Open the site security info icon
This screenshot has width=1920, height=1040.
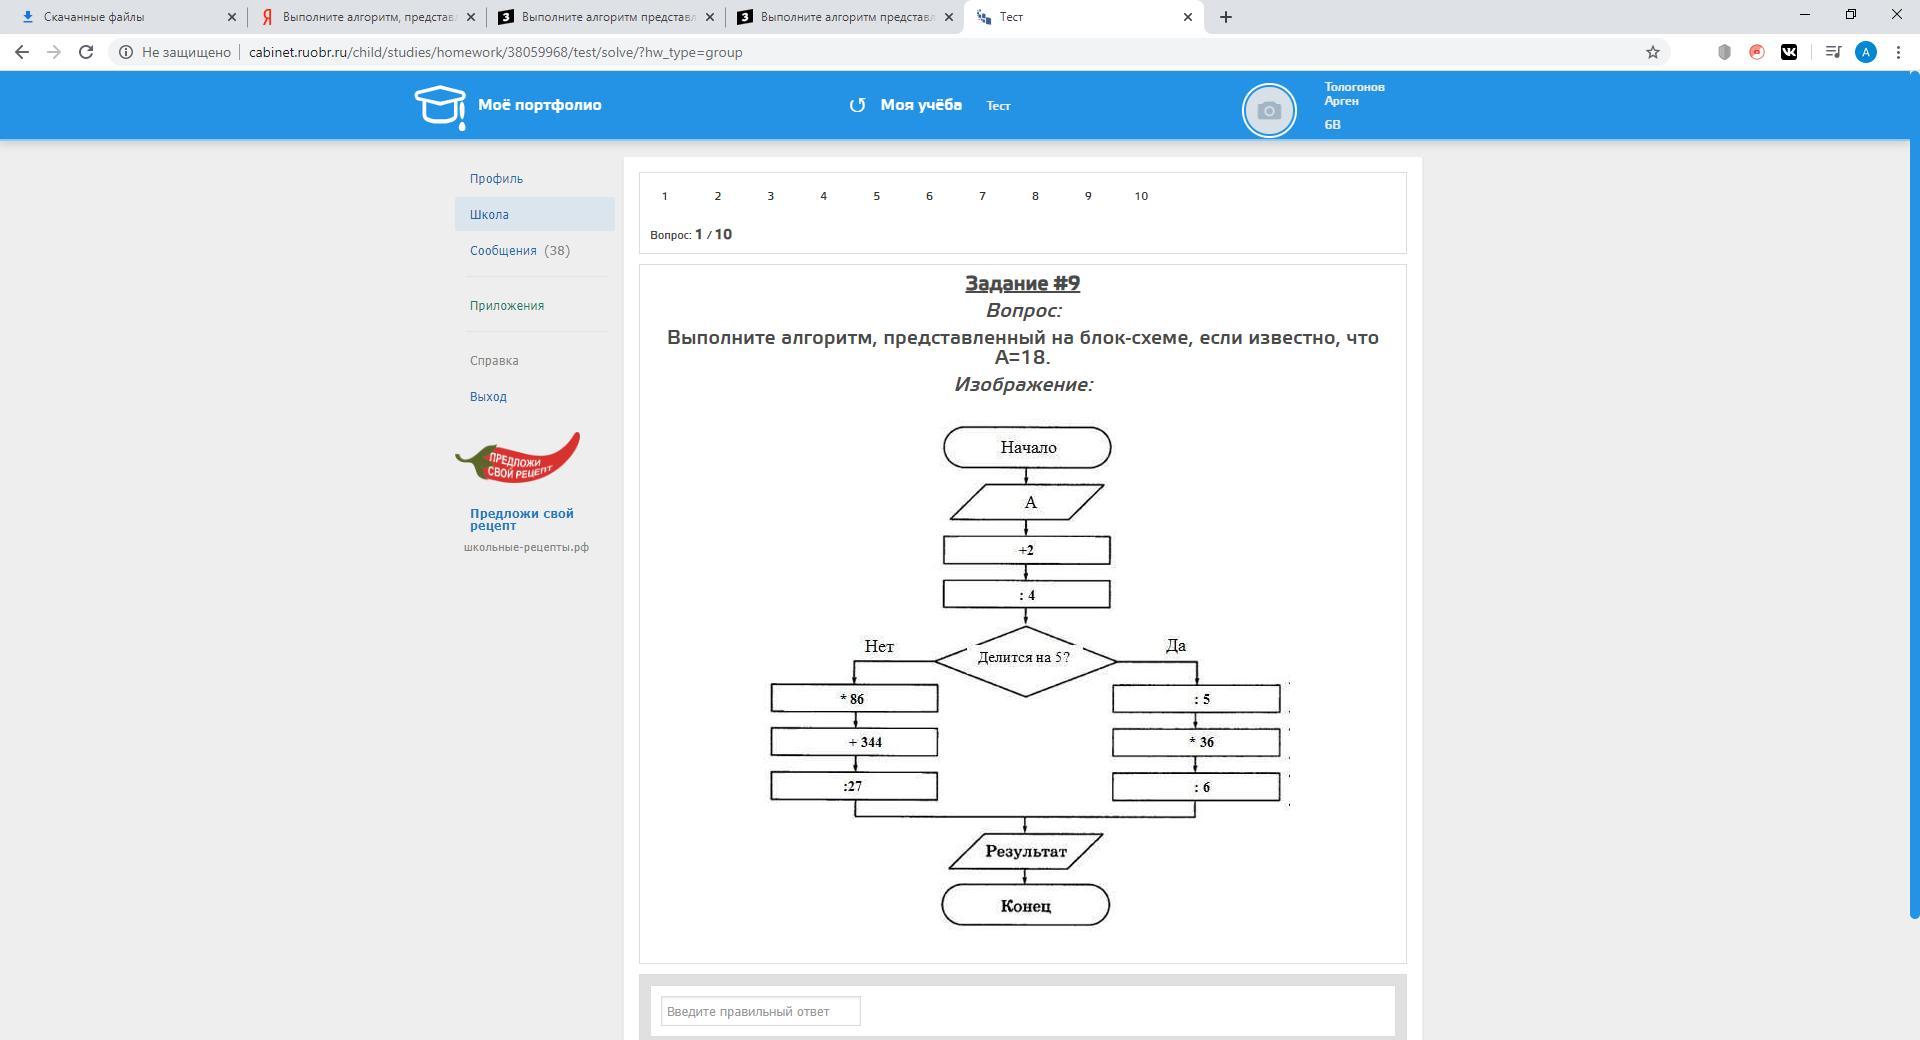click(x=126, y=52)
